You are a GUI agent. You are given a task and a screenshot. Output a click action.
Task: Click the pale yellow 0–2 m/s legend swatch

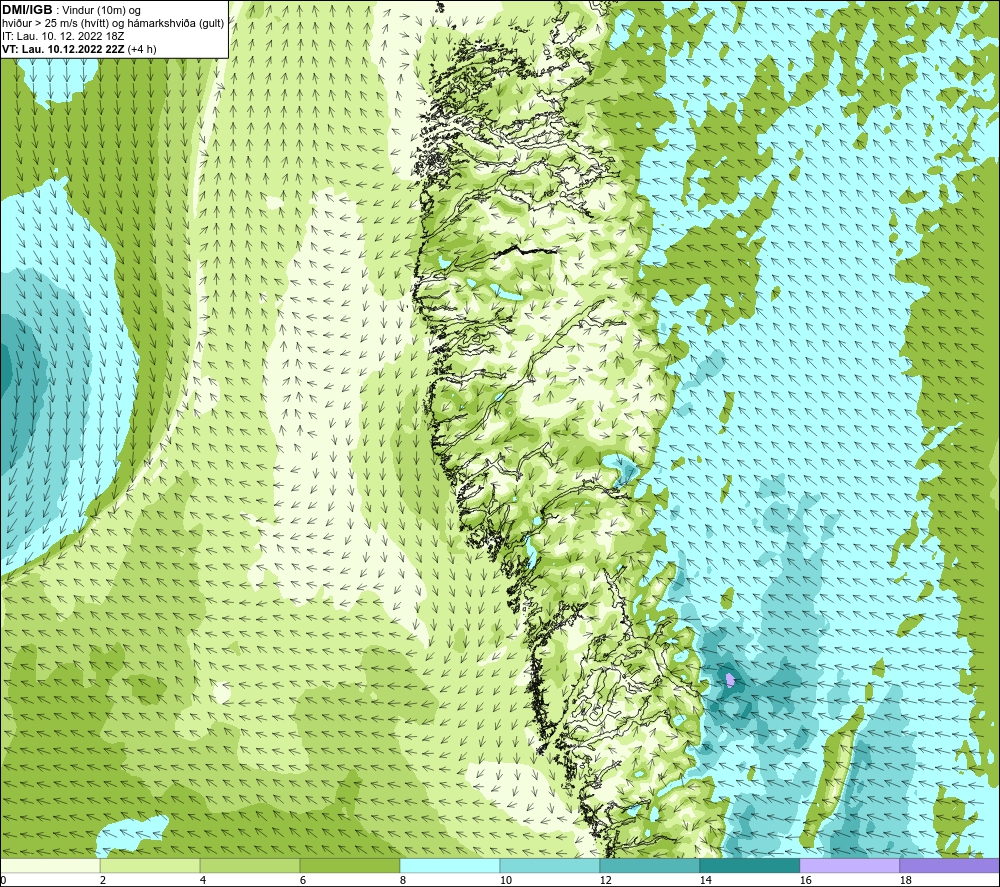tap(50, 865)
